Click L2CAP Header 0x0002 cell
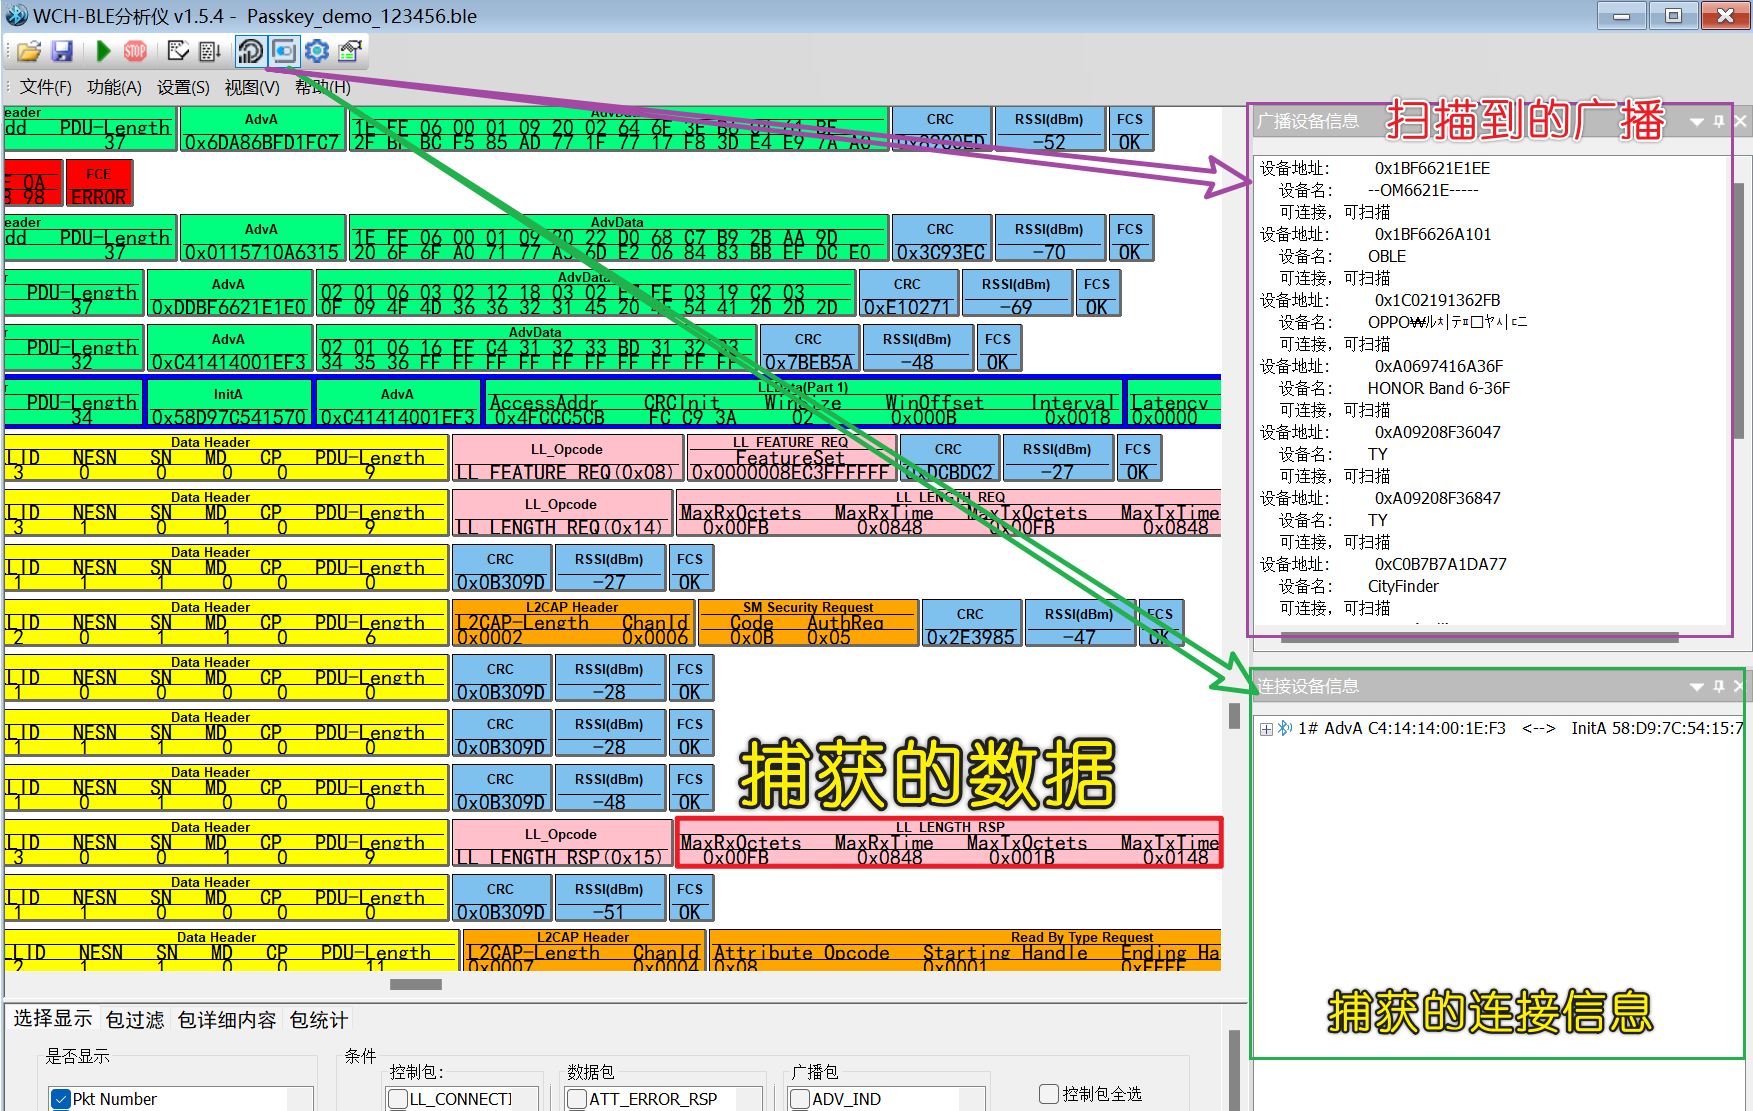The width and height of the screenshot is (1753, 1111). click(x=573, y=623)
